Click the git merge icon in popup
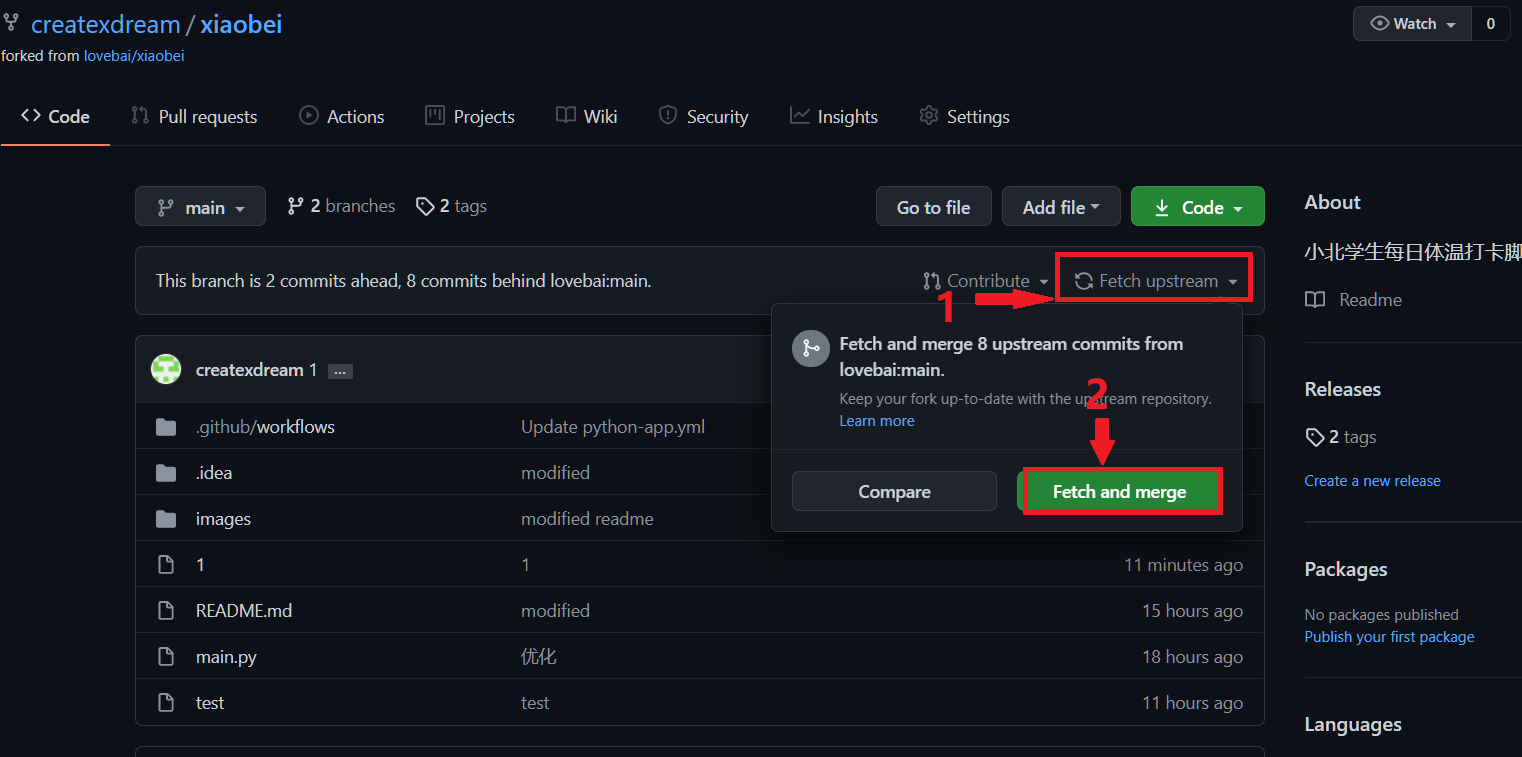 pyautogui.click(x=810, y=348)
